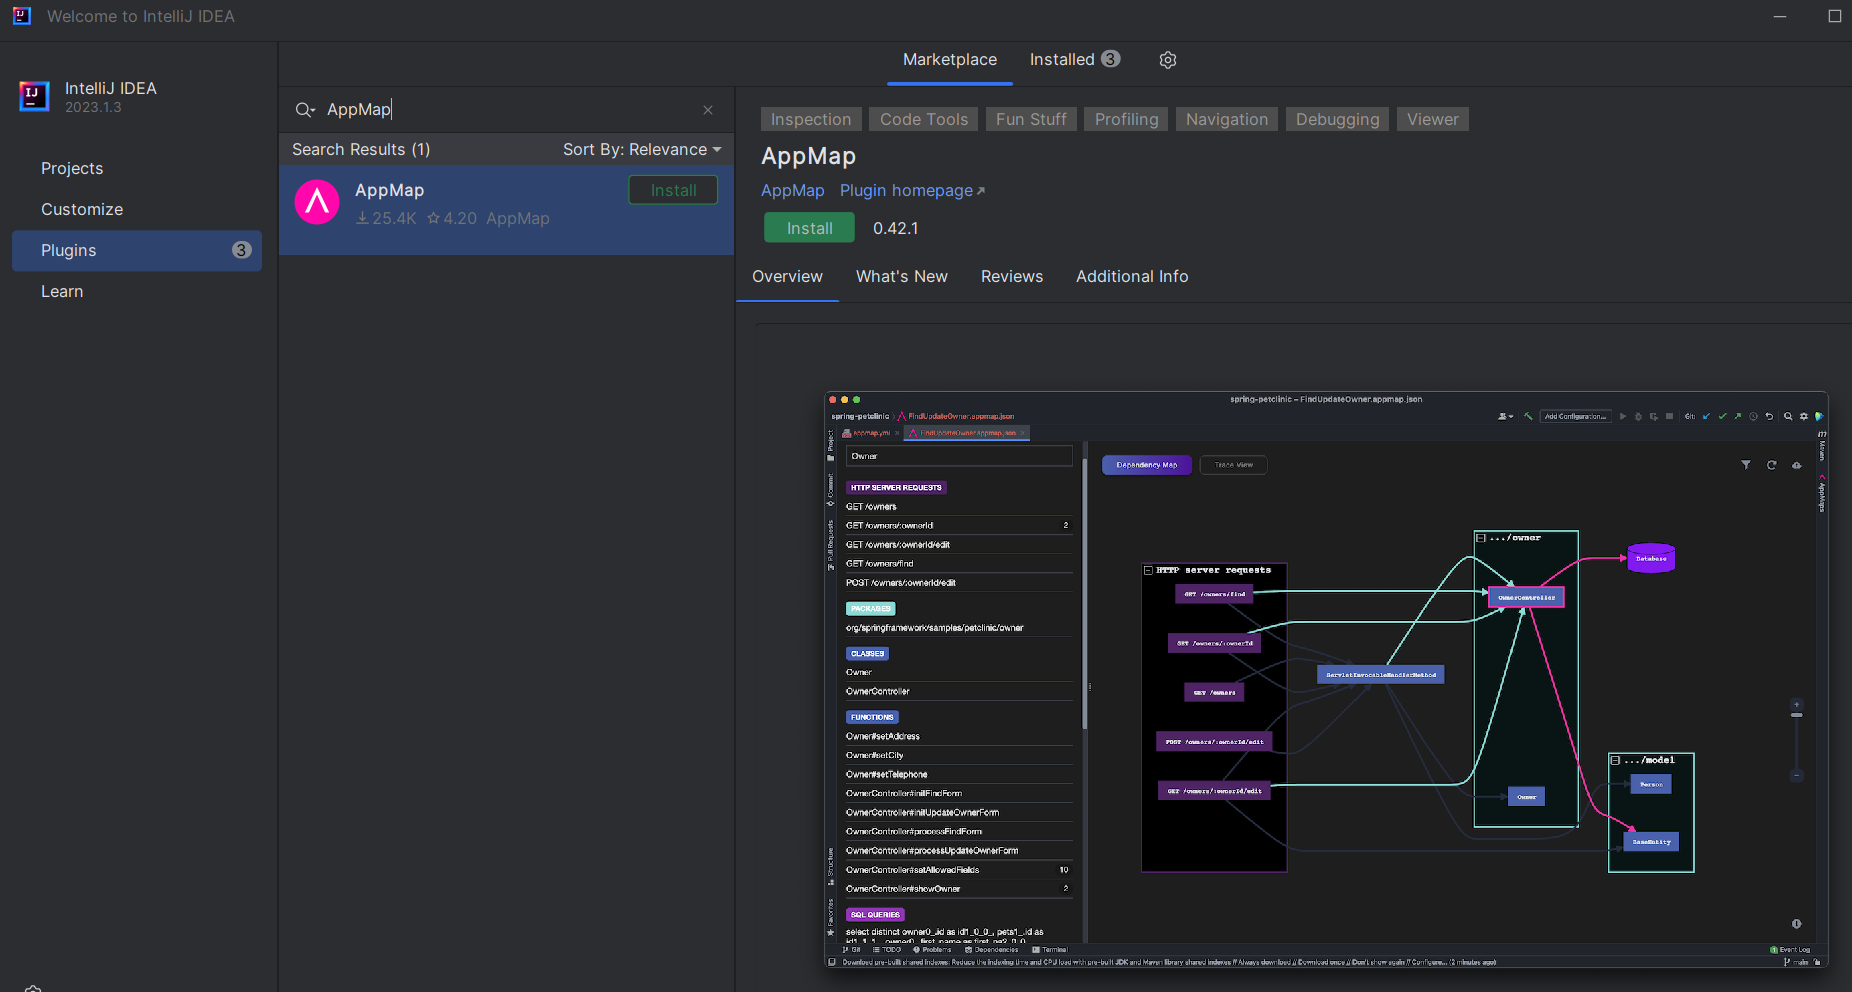Screen dimensions: 1852x992
Task: Open the Sort By Relevance dropdown
Action: click(x=641, y=149)
